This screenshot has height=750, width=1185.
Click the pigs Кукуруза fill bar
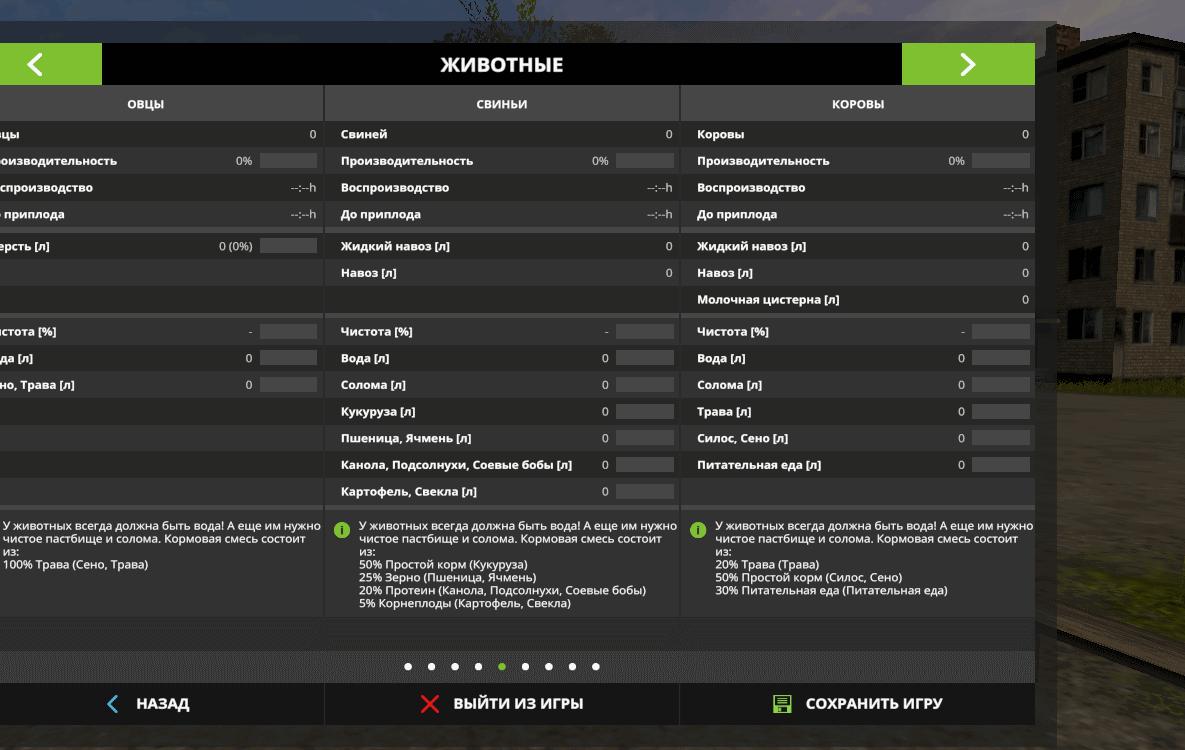pos(644,411)
